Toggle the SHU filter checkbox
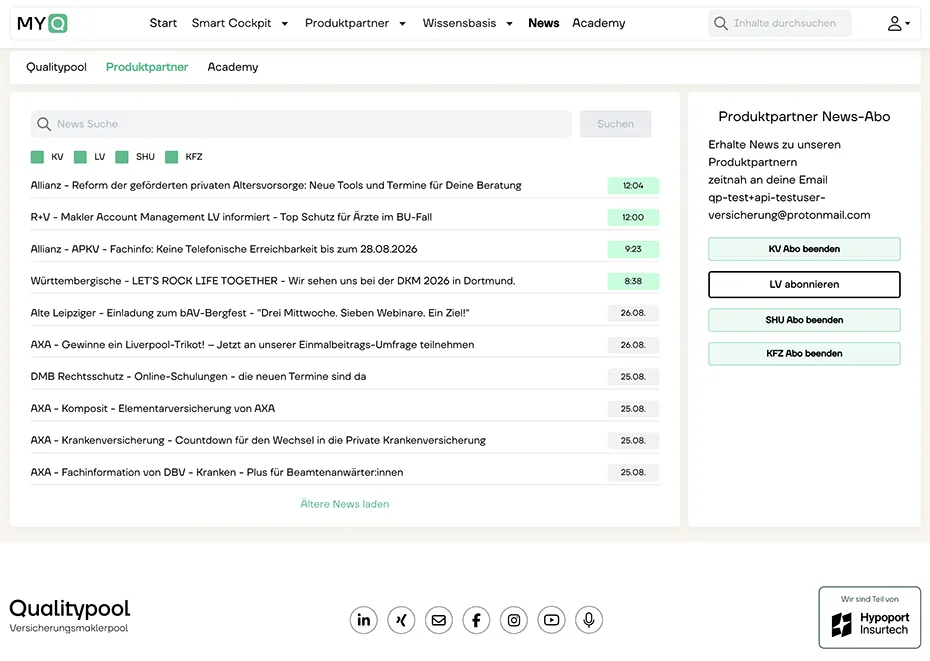 122,157
